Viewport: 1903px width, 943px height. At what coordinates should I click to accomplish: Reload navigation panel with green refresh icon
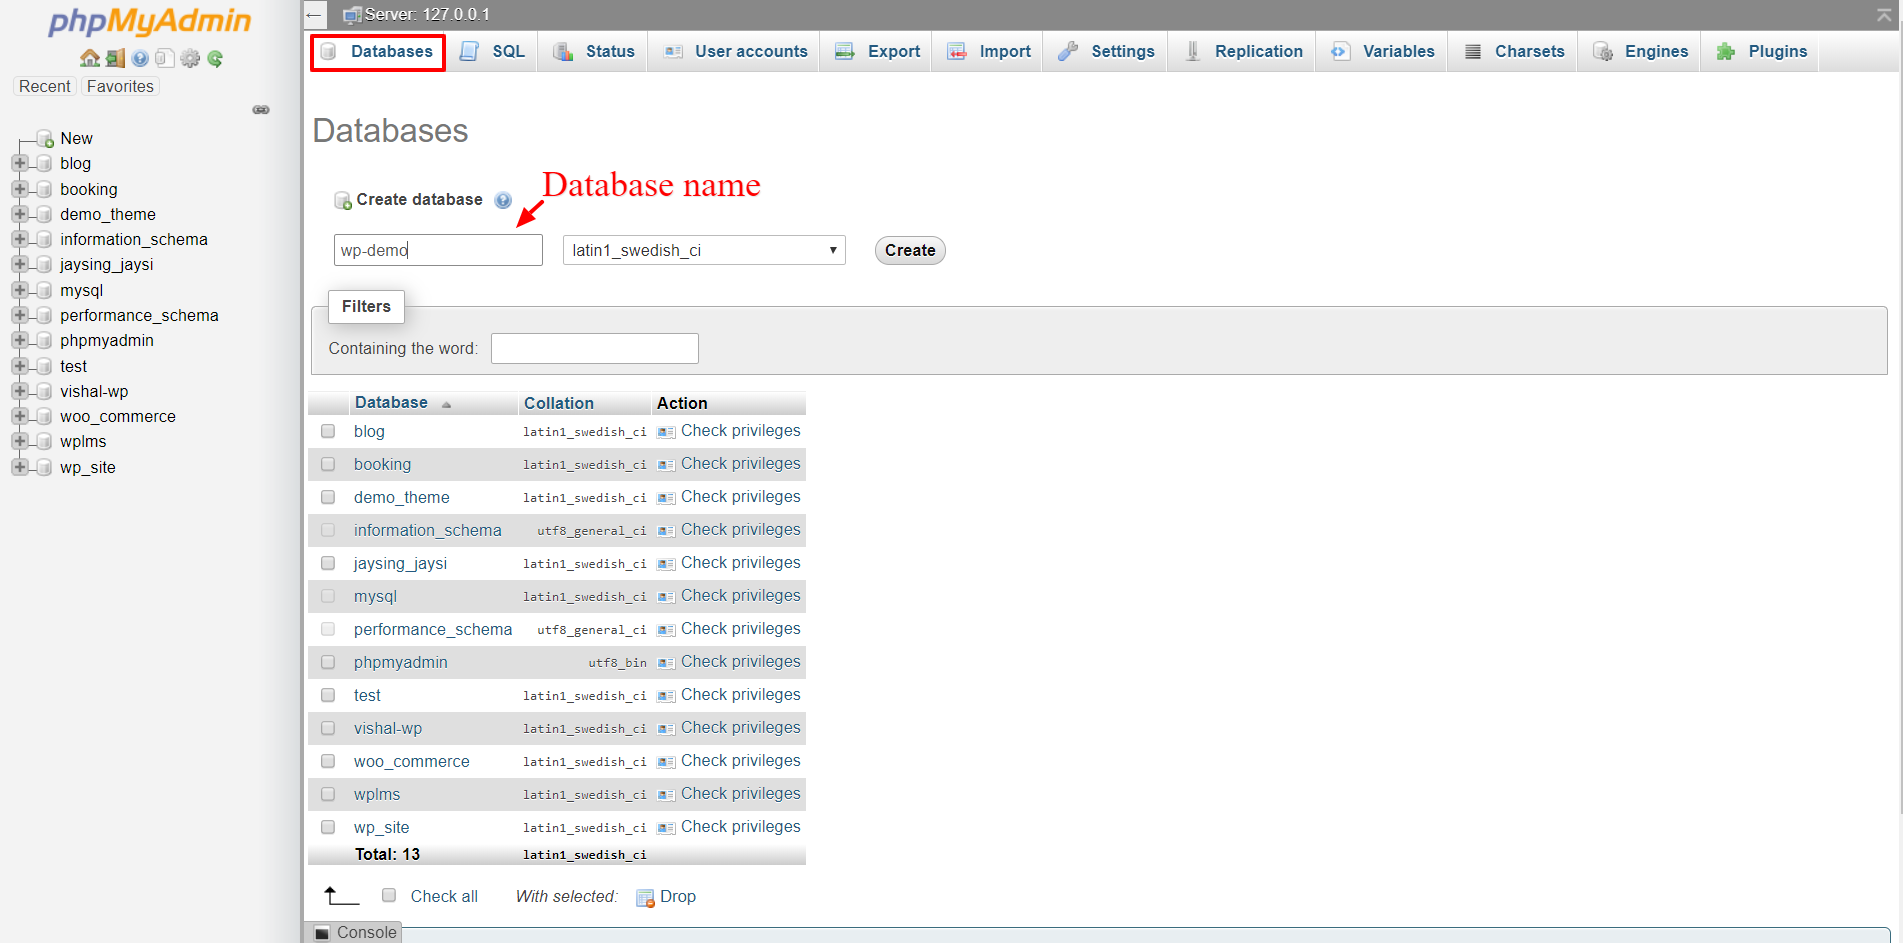pyautogui.click(x=215, y=58)
